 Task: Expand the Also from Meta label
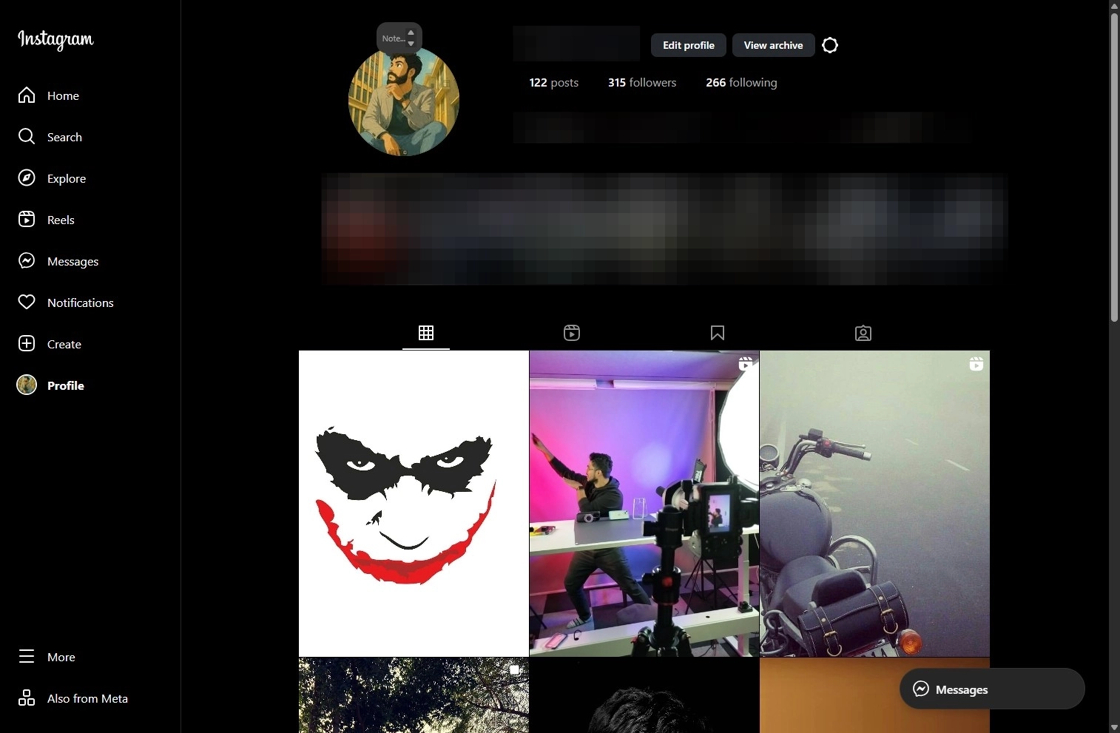pyautogui.click(x=87, y=699)
